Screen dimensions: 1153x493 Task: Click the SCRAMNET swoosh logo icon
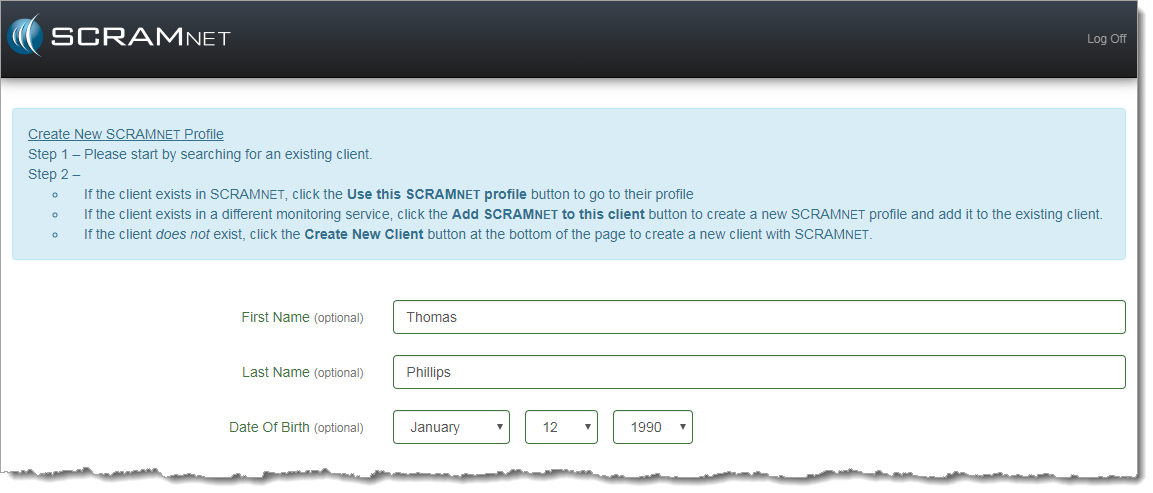click(x=27, y=37)
